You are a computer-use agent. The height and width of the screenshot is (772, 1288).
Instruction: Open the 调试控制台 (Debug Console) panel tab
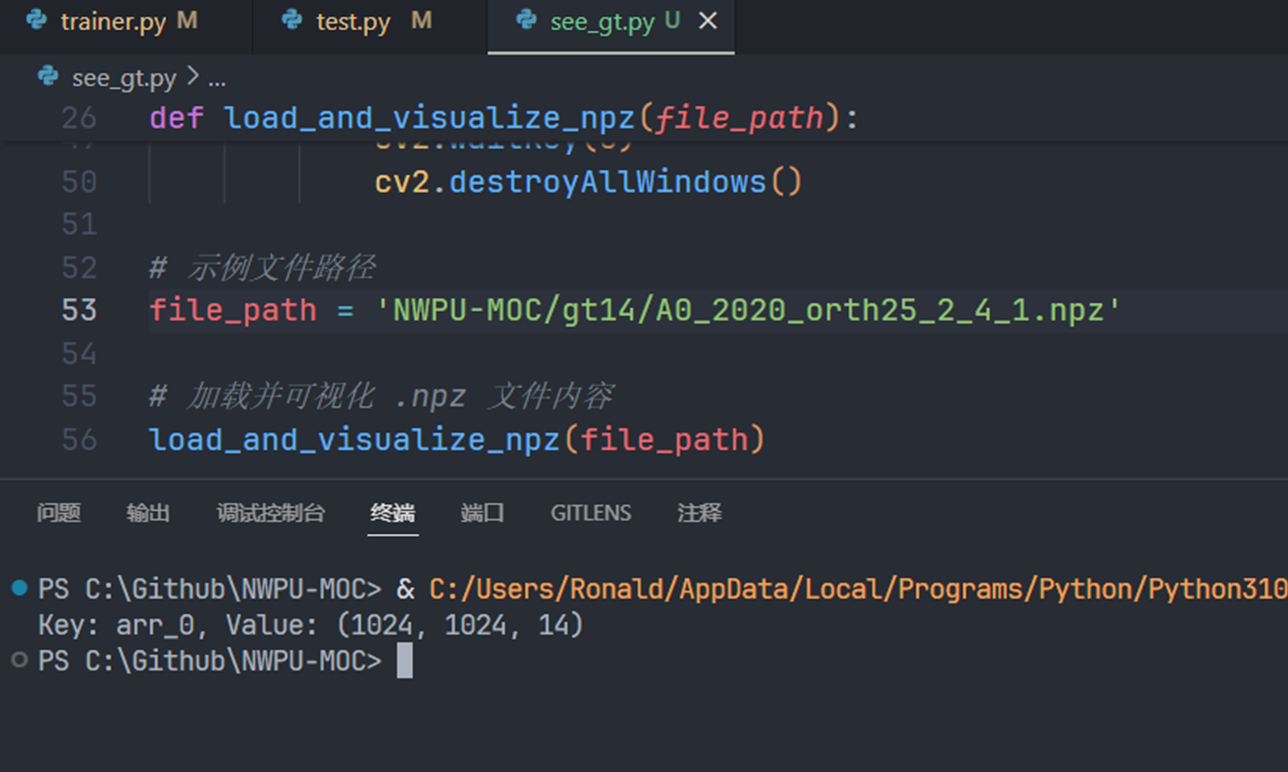[x=271, y=513]
